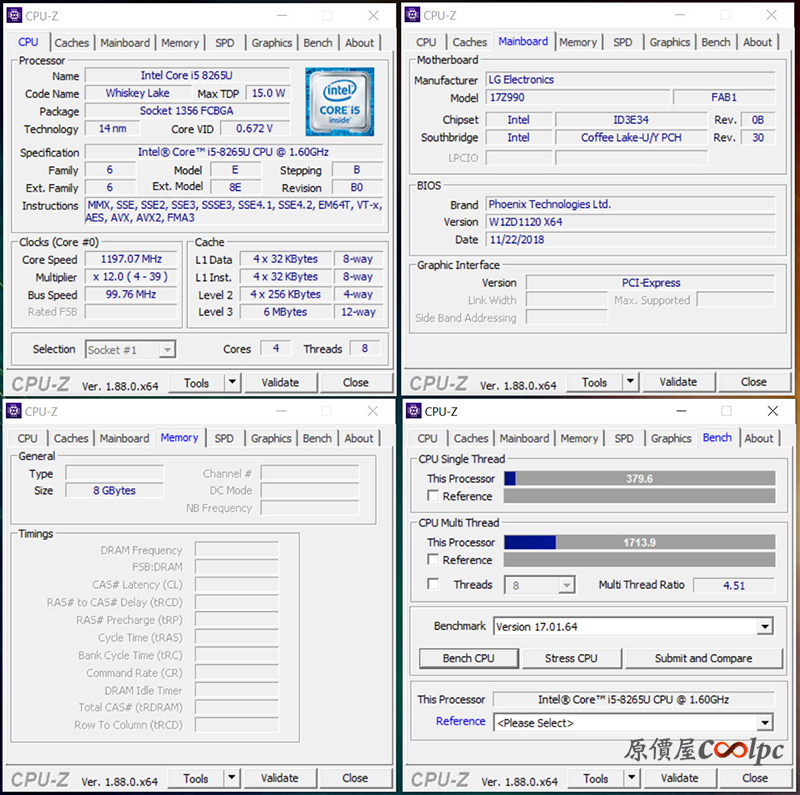
Task: Click Close button in Memory window
Action: [x=355, y=778]
